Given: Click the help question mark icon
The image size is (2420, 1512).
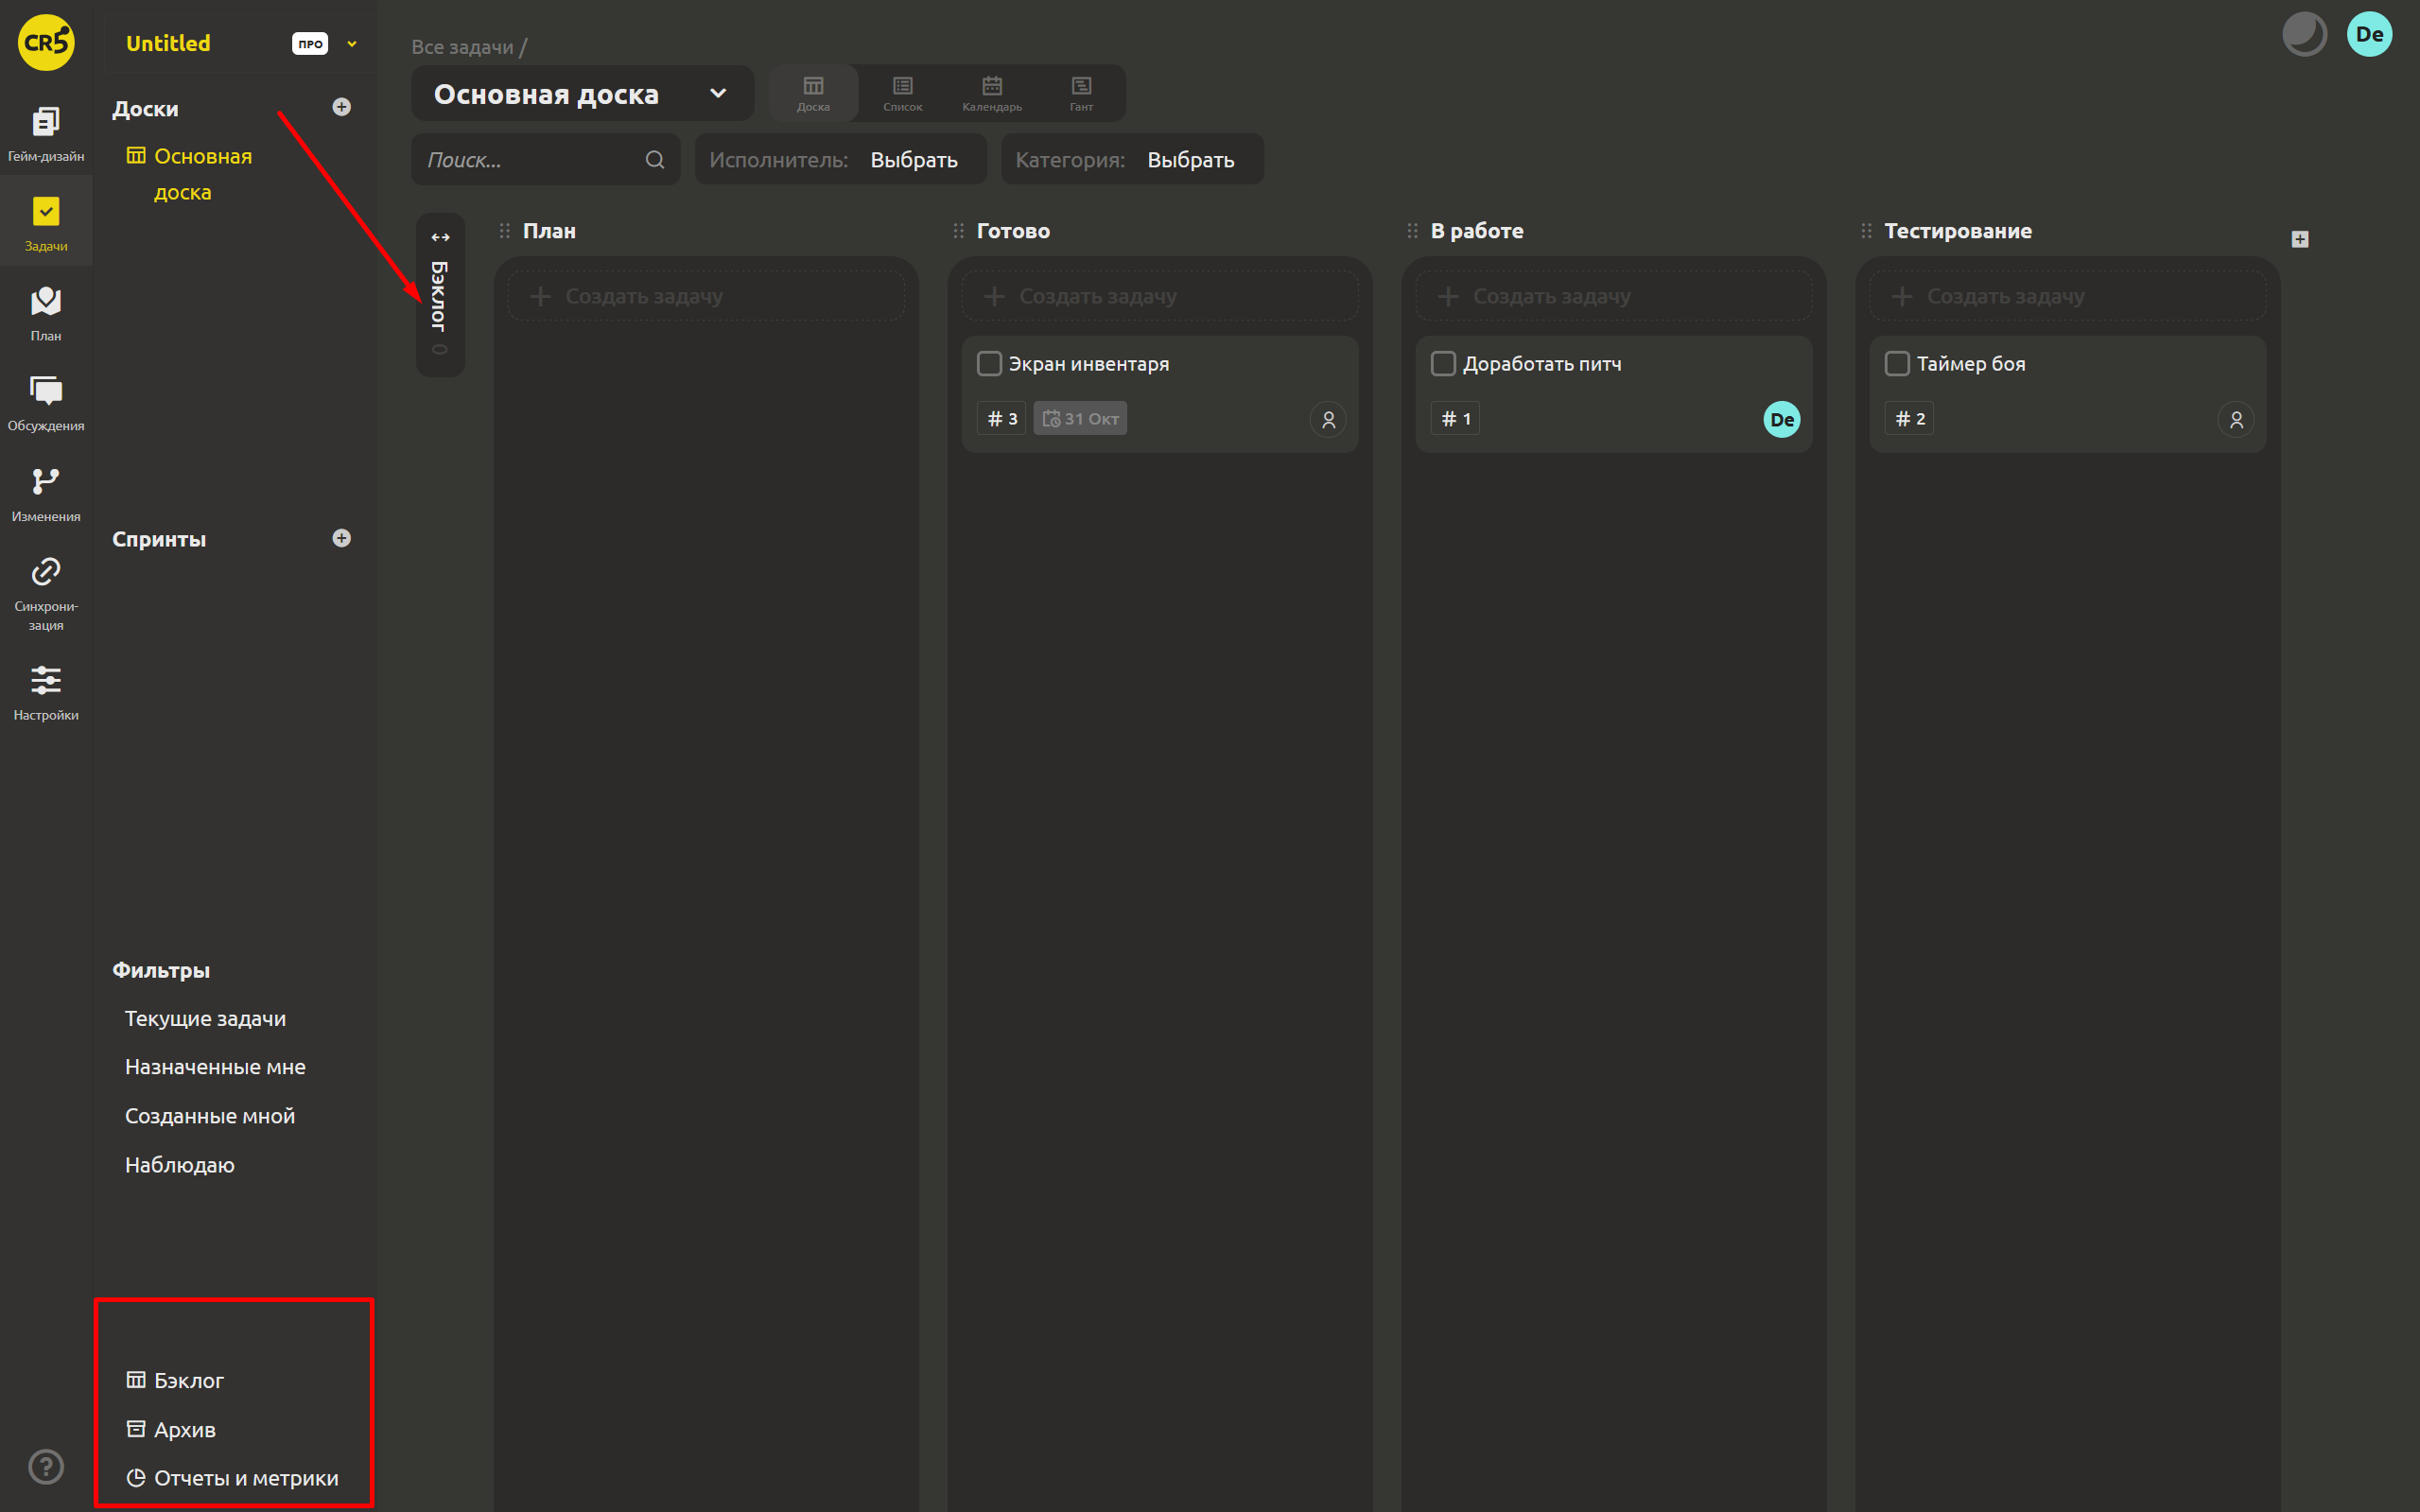Looking at the screenshot, I should click(46, 1466).
